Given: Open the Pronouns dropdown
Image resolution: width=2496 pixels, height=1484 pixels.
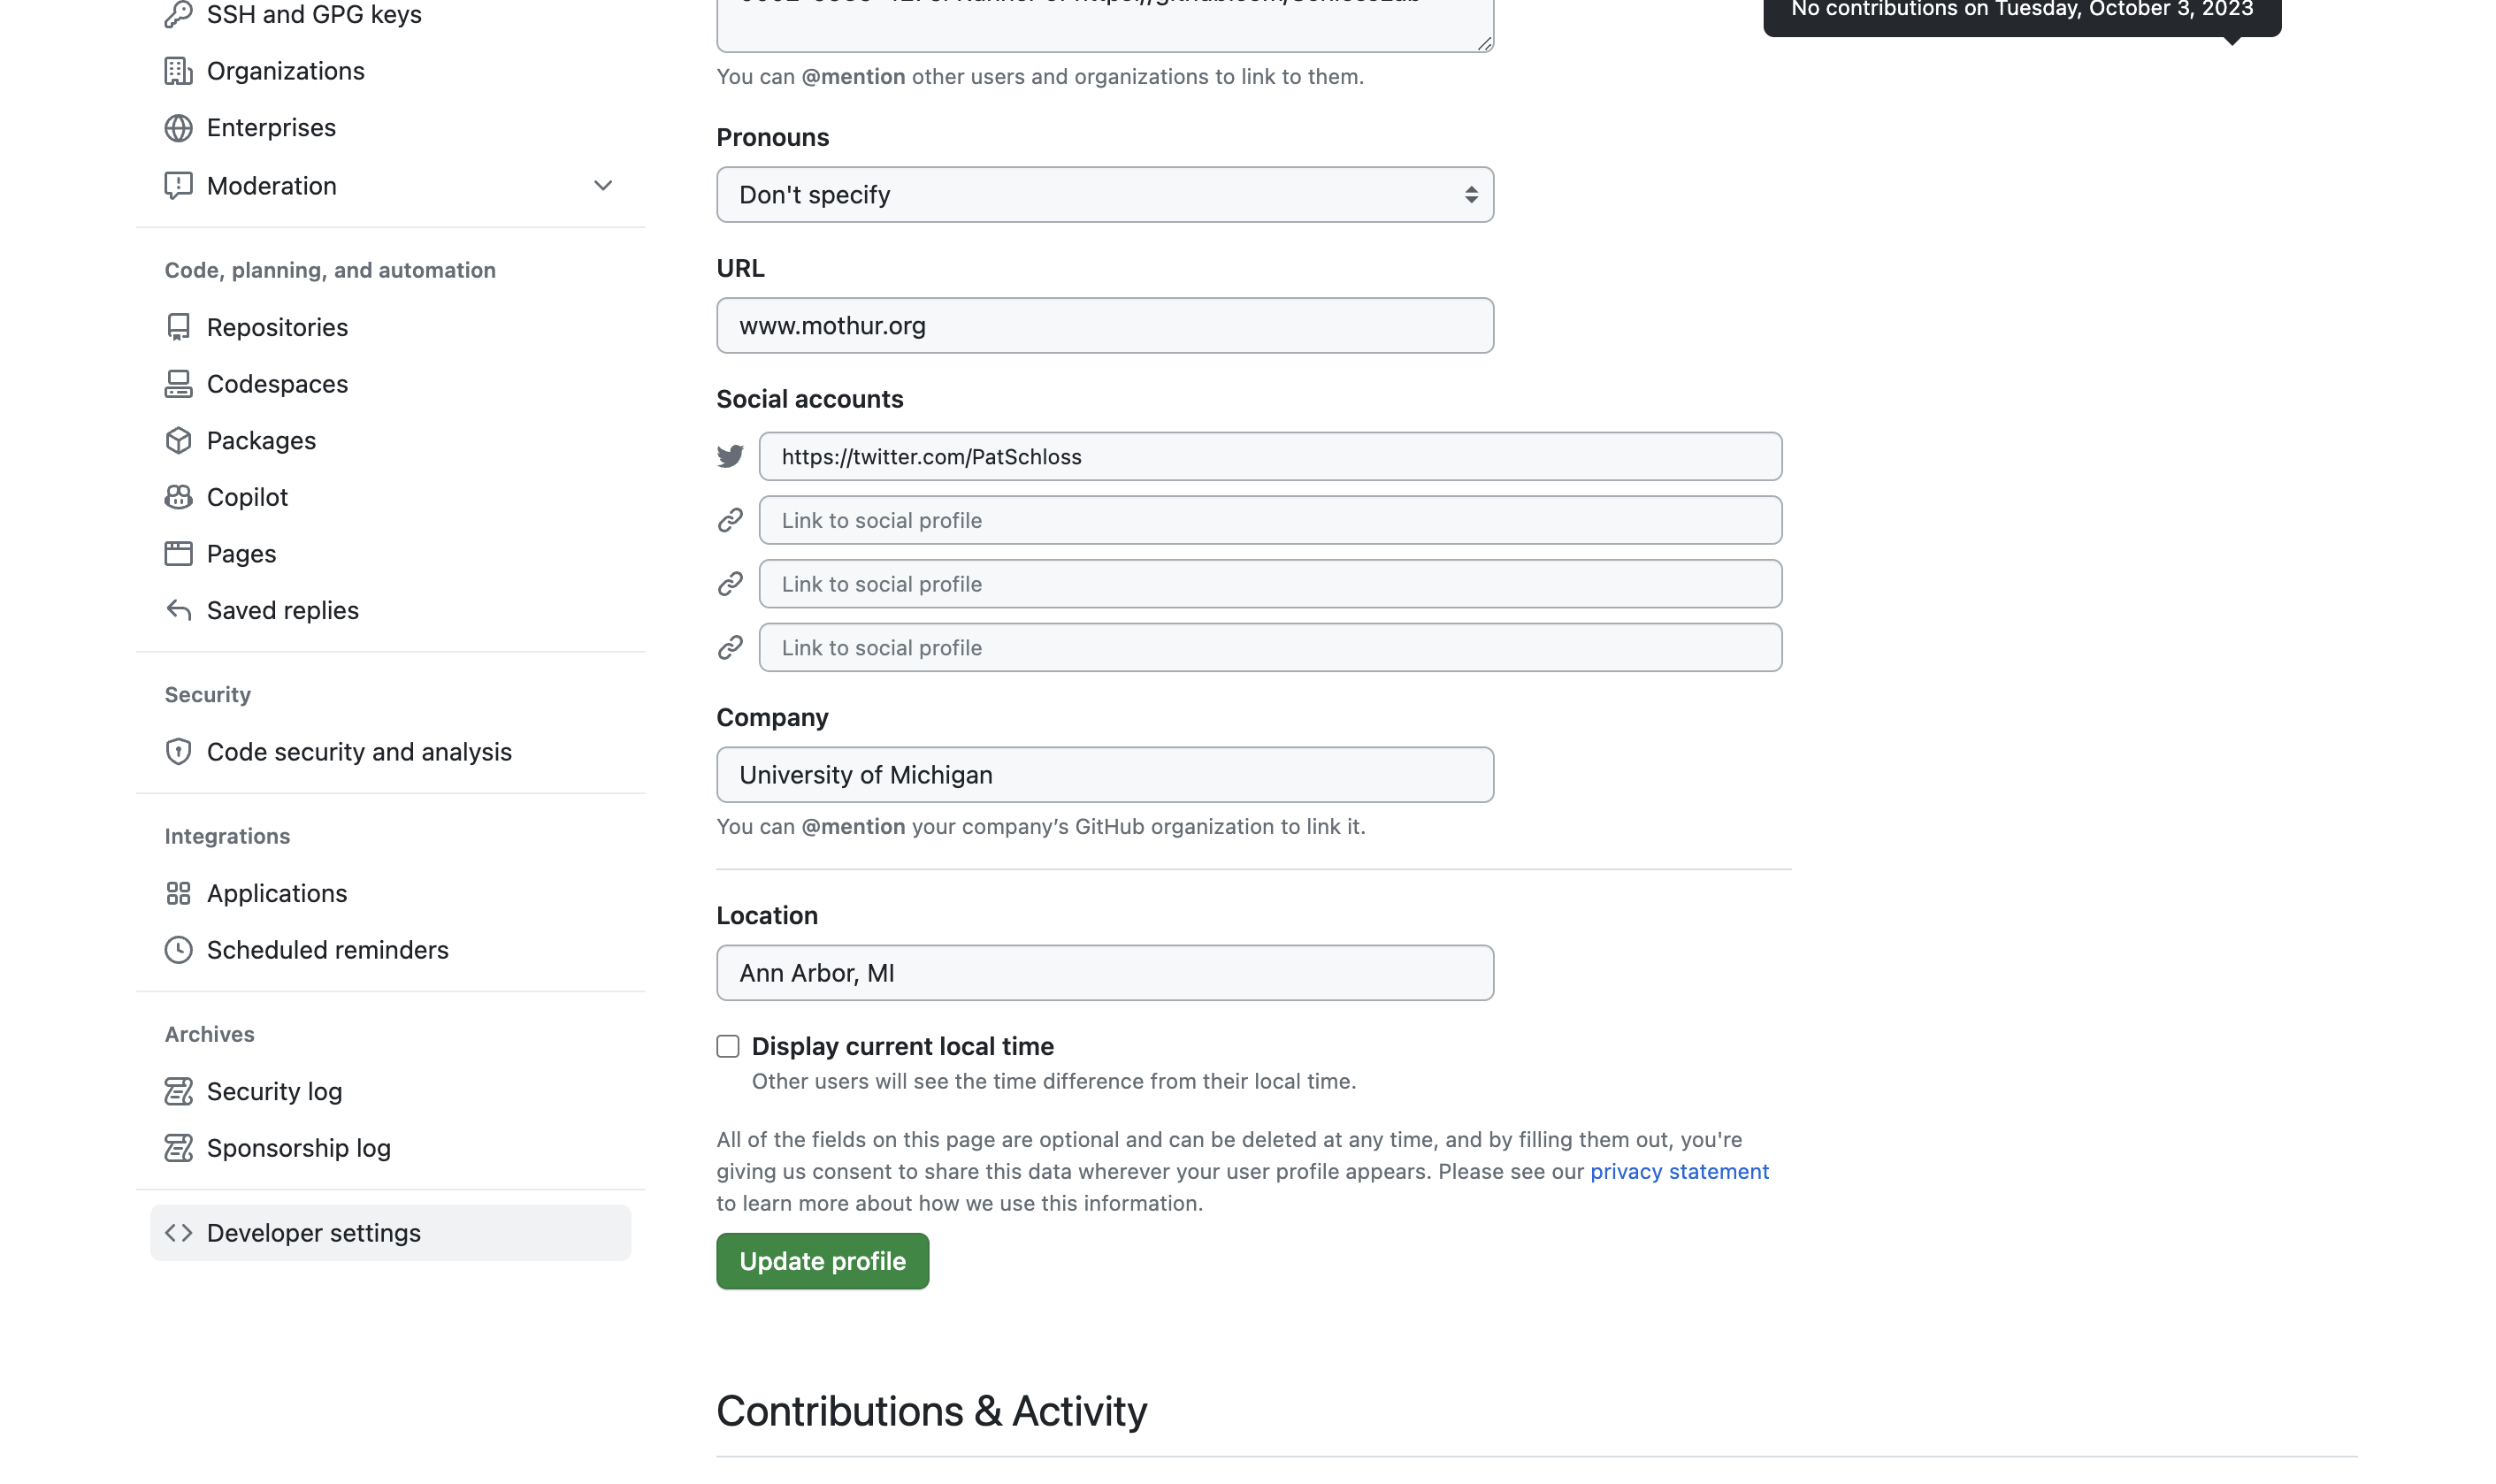Looking at the screenshot, I should click(x=1104, y=195).
